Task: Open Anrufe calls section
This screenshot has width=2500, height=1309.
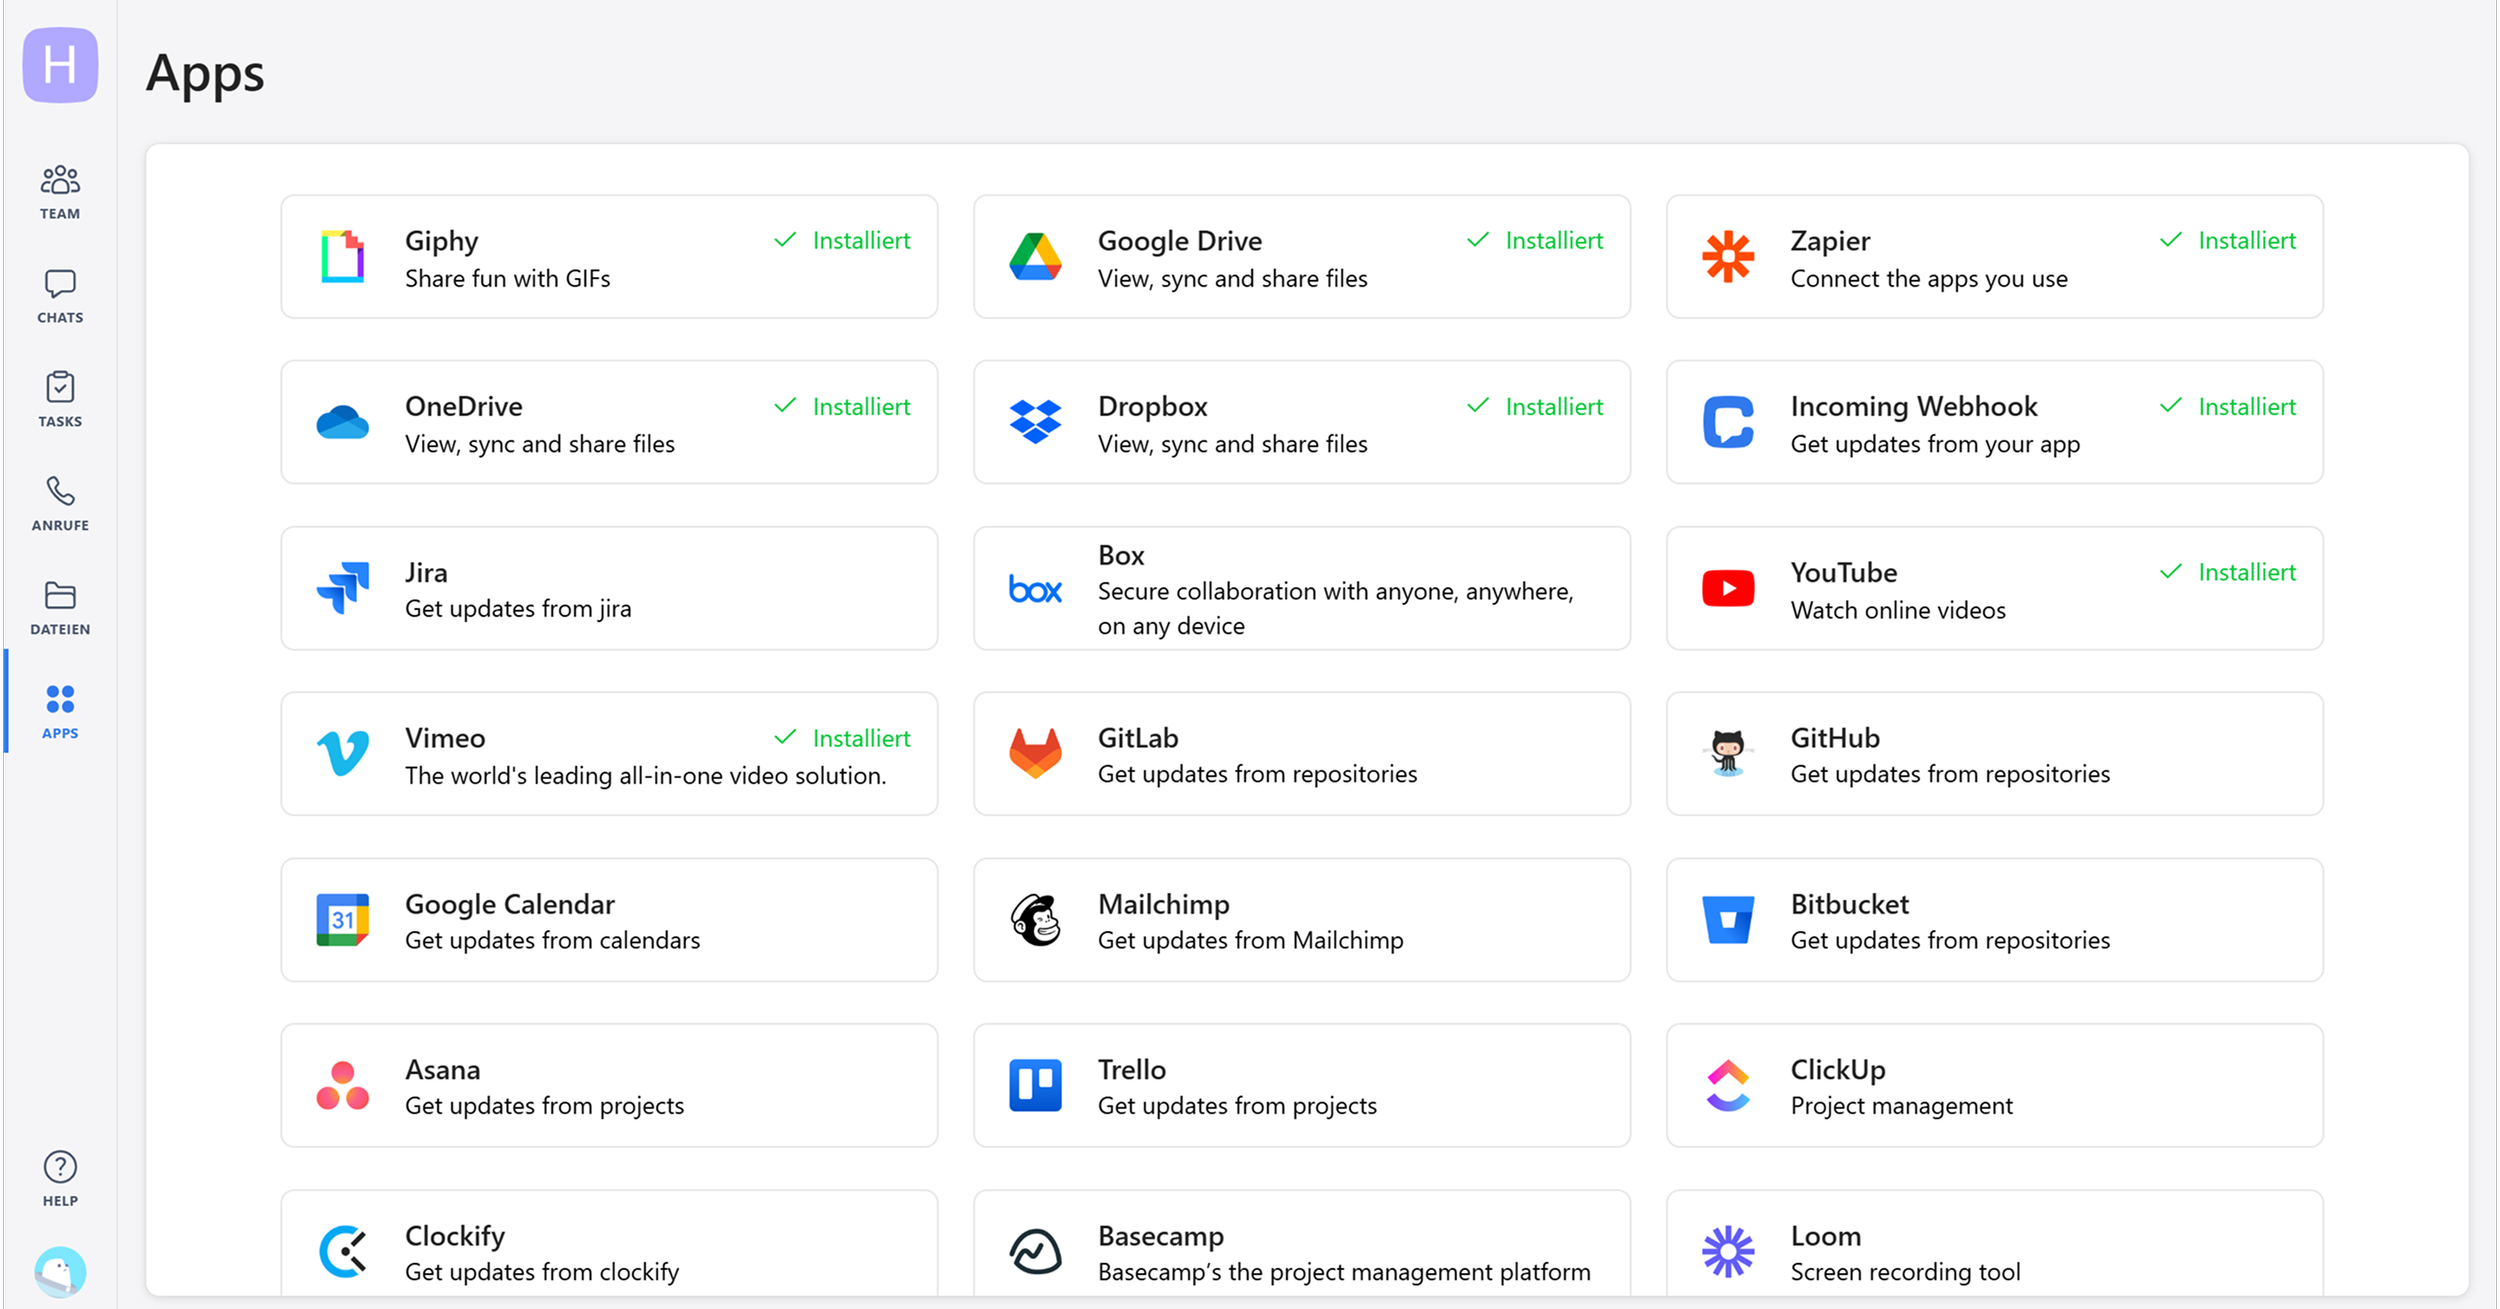Action: [60, 504]
